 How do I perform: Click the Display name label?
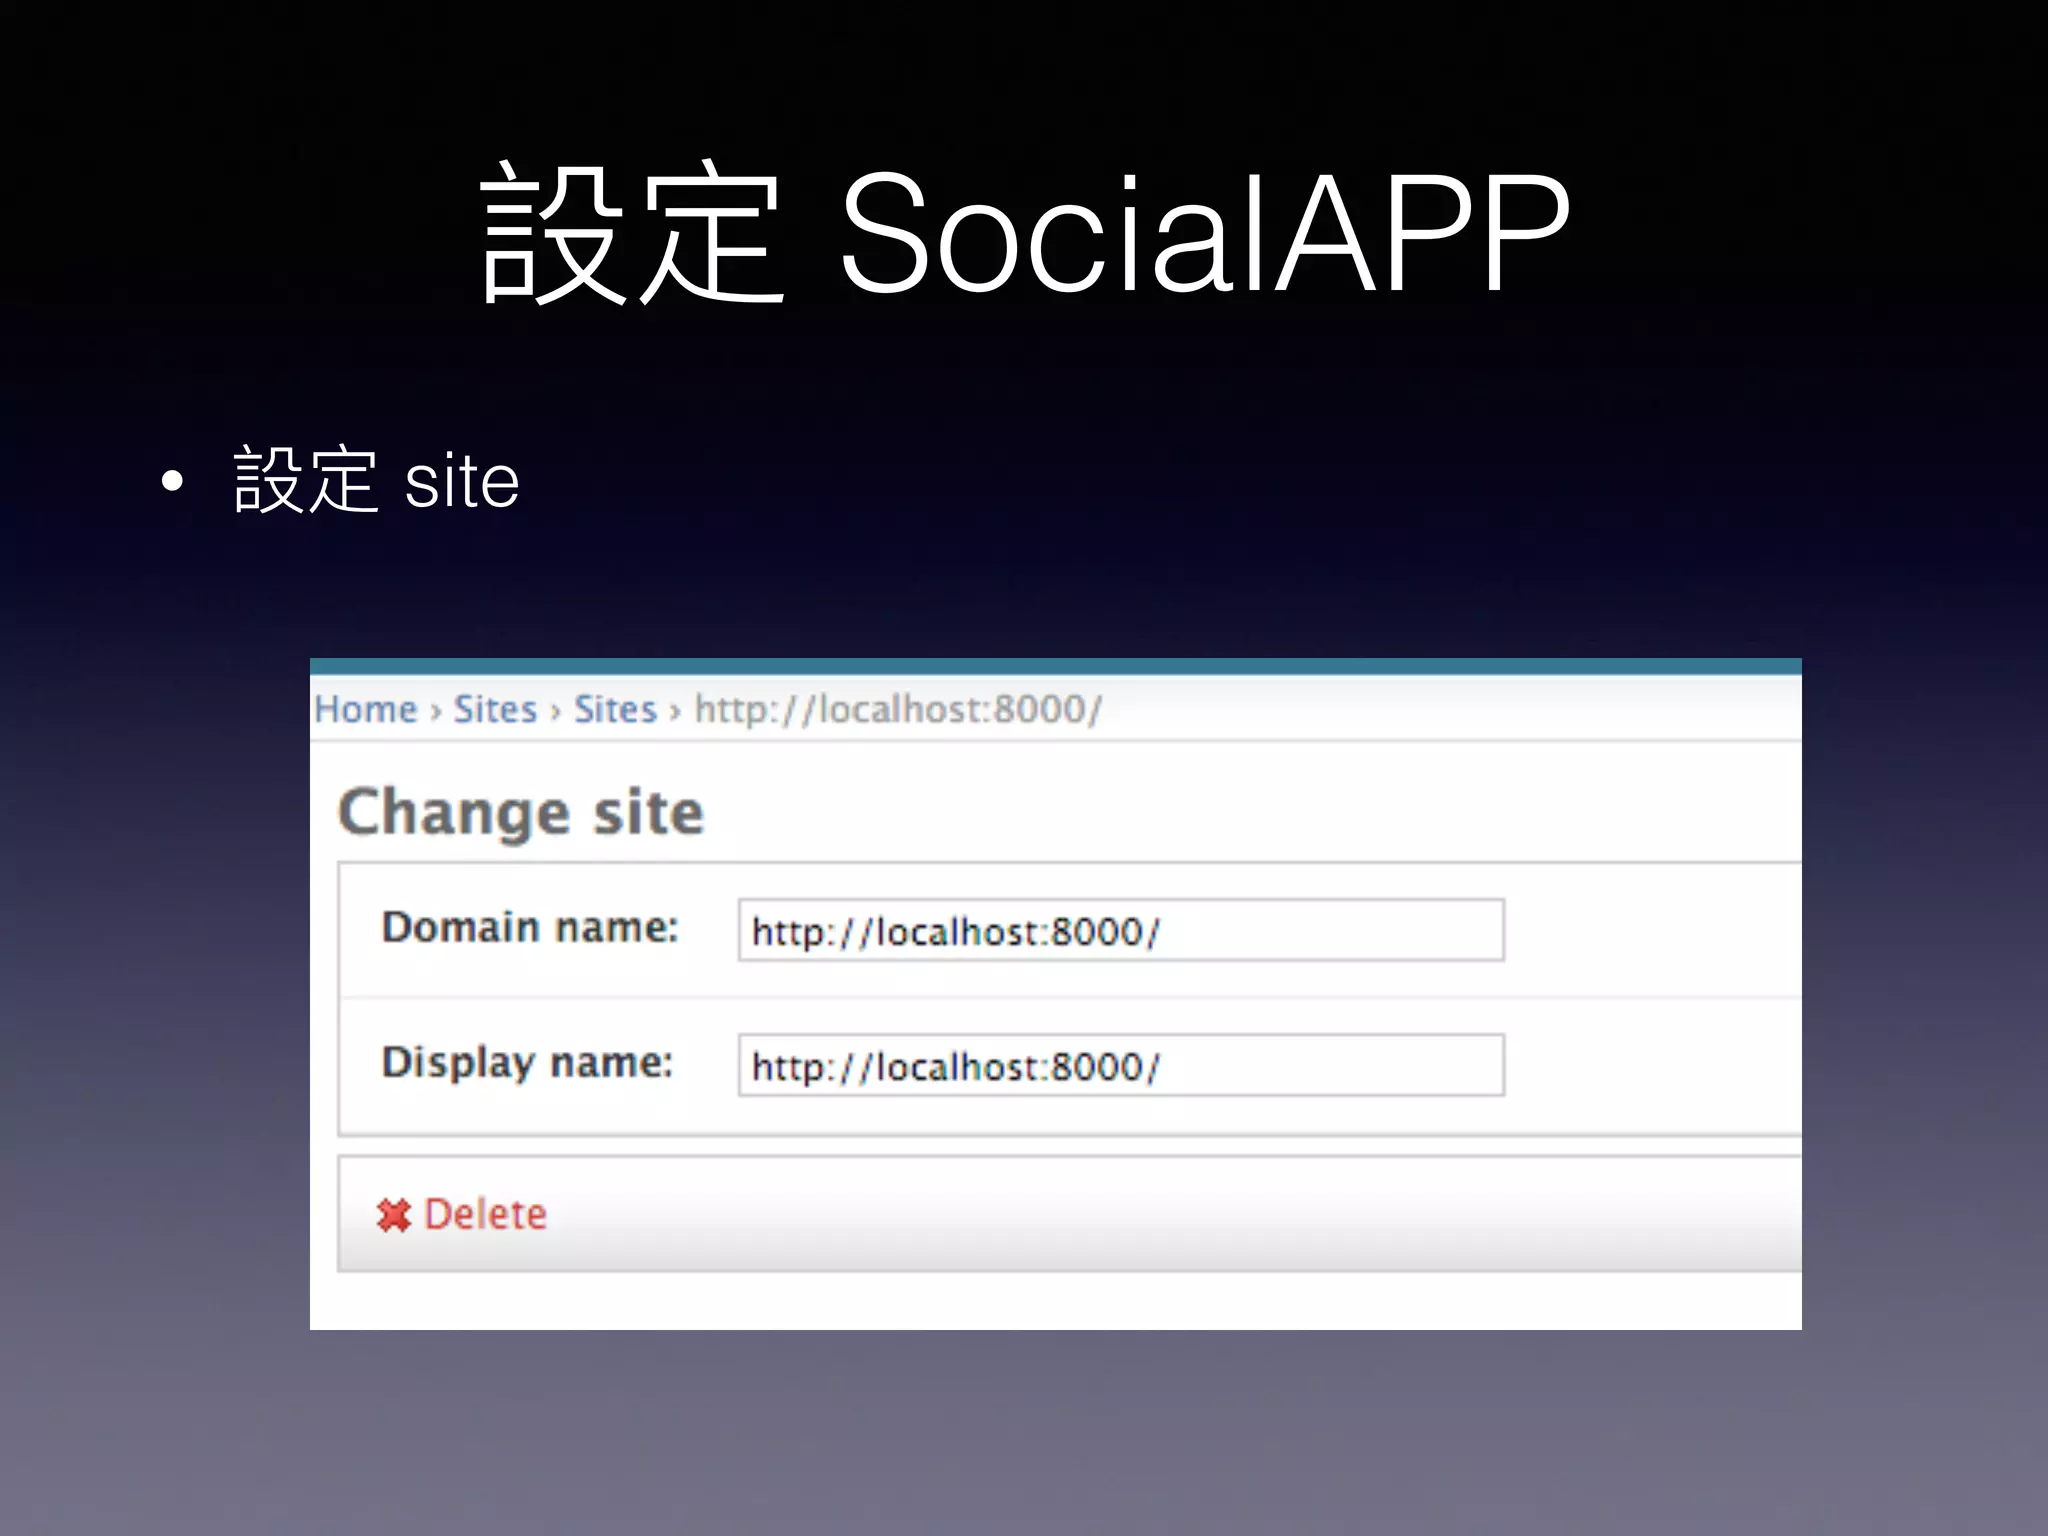[x=528, y=1063]
